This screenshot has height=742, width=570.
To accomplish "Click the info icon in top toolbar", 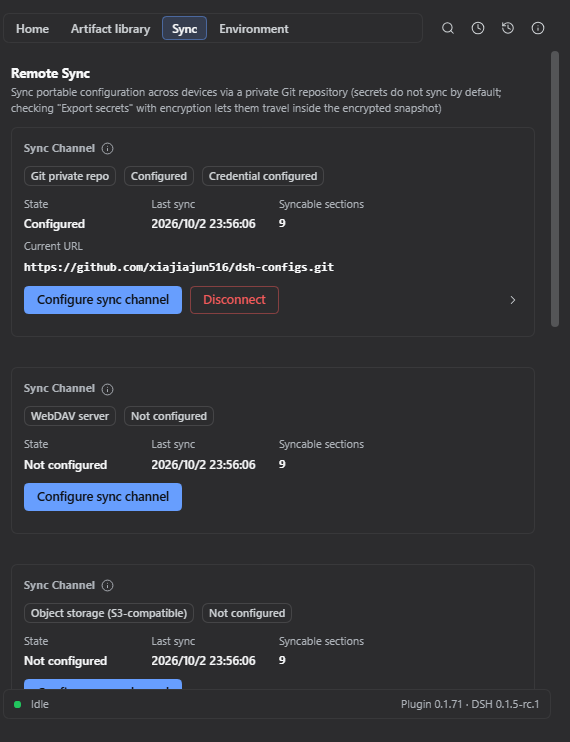I will point(538,28).
